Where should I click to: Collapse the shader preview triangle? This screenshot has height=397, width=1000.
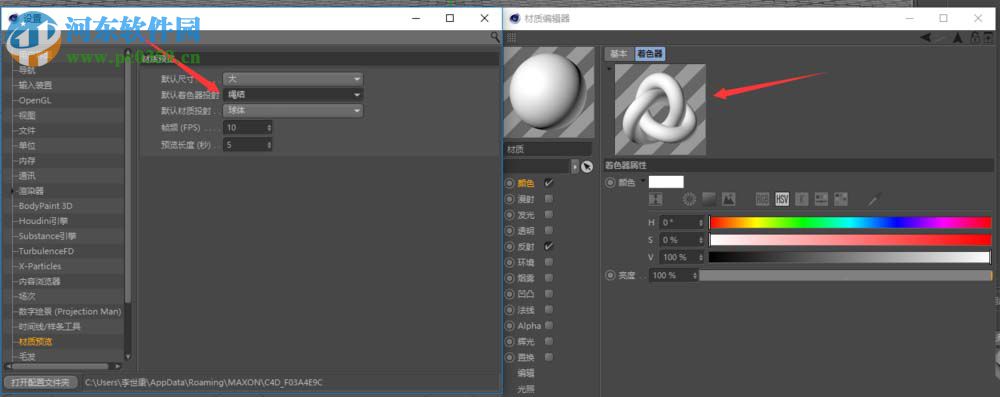click(609, 68)
